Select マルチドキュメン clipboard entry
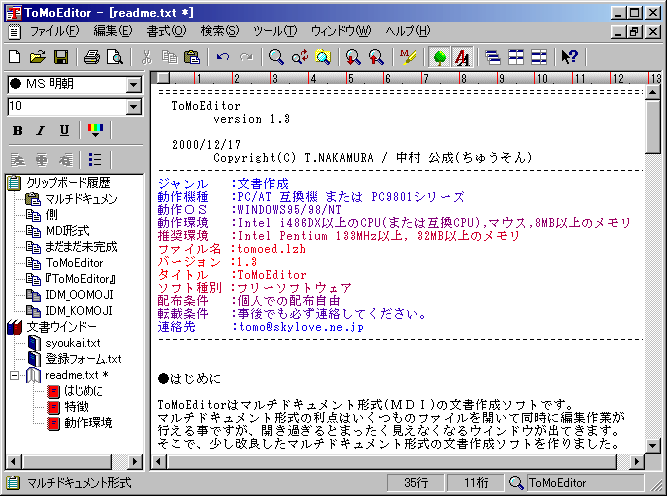This screenshot has width=667, height=496. pyautogui.click(x=81, y=199)
